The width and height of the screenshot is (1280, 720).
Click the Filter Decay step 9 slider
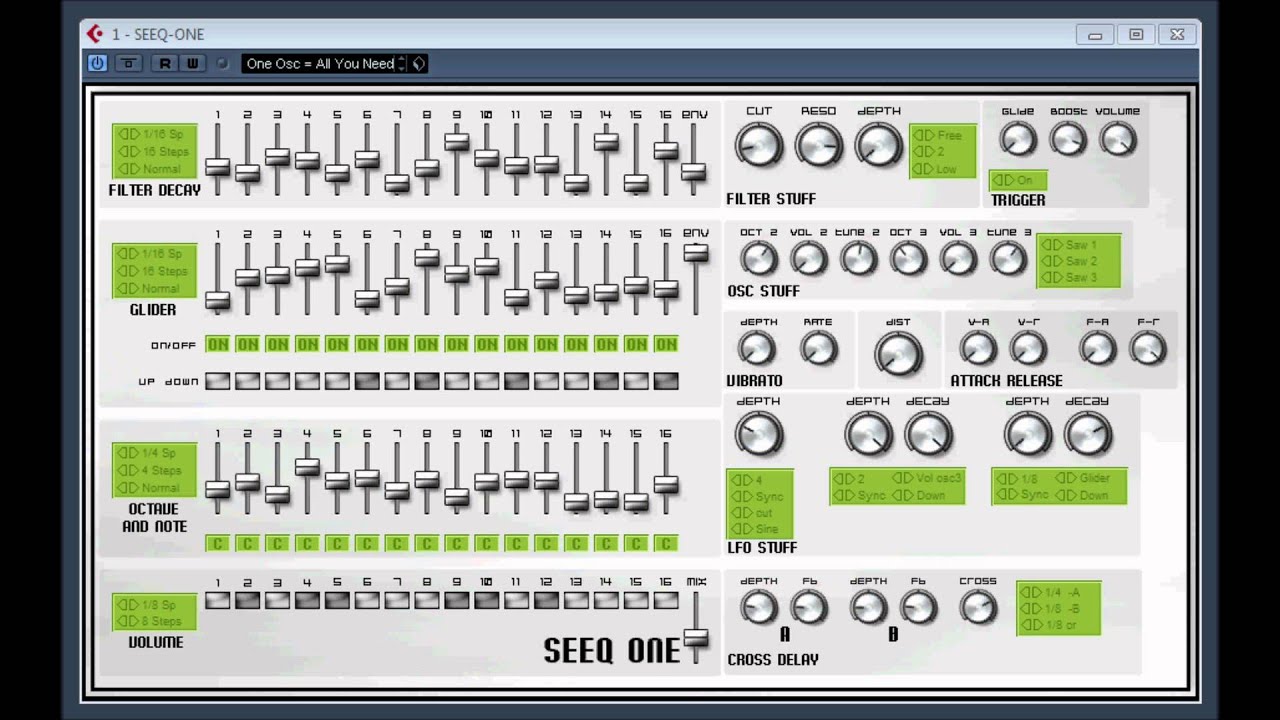[x=457, y=142]
